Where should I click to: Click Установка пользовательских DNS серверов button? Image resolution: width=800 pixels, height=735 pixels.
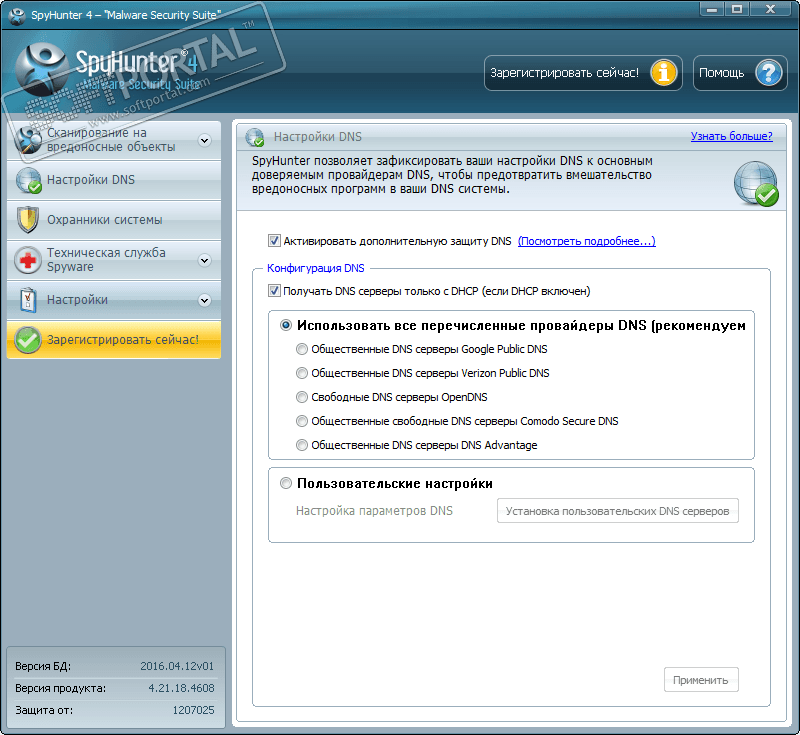617,511
